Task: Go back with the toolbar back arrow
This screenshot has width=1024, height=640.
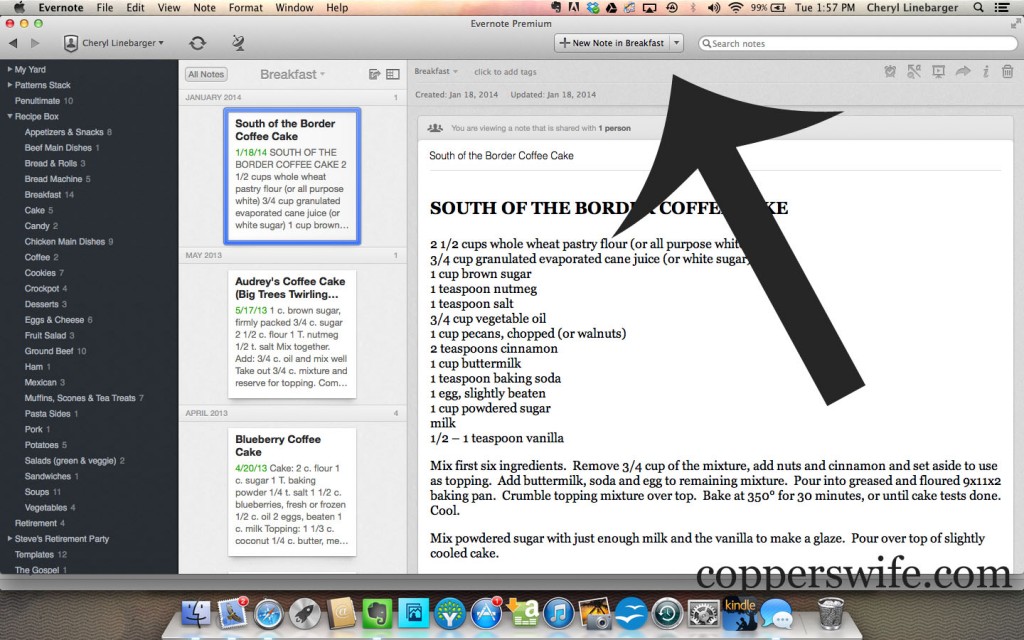Action: (x=13, y=43)
